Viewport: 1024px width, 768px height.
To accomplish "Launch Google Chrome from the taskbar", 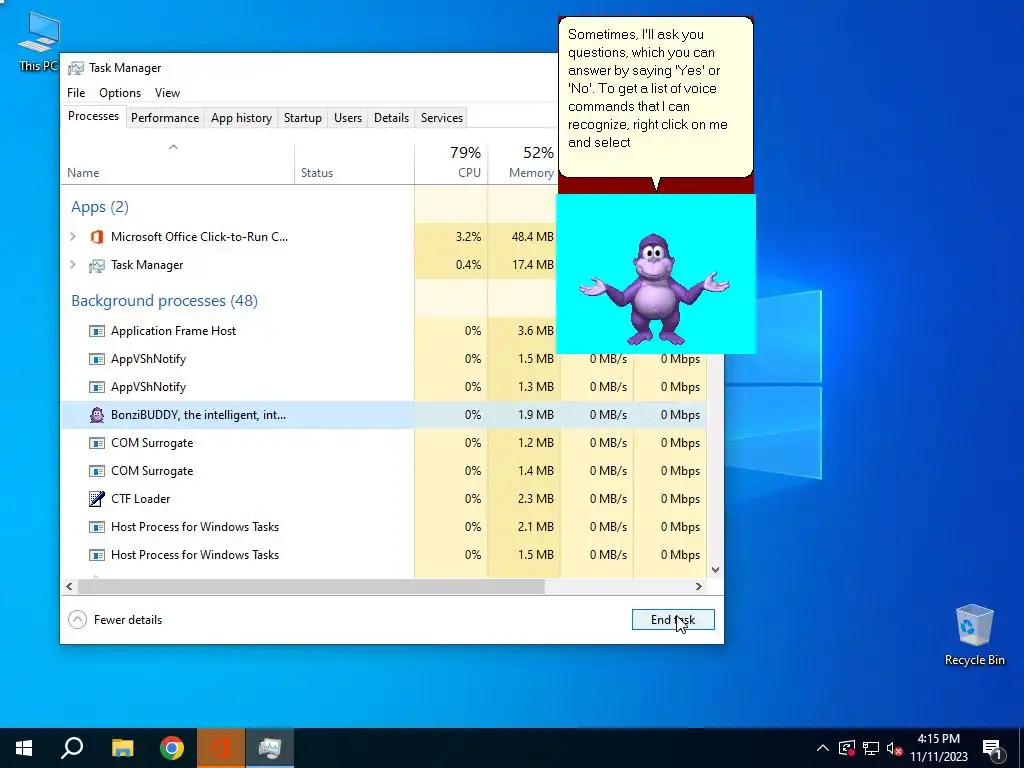I will (172, 748).
